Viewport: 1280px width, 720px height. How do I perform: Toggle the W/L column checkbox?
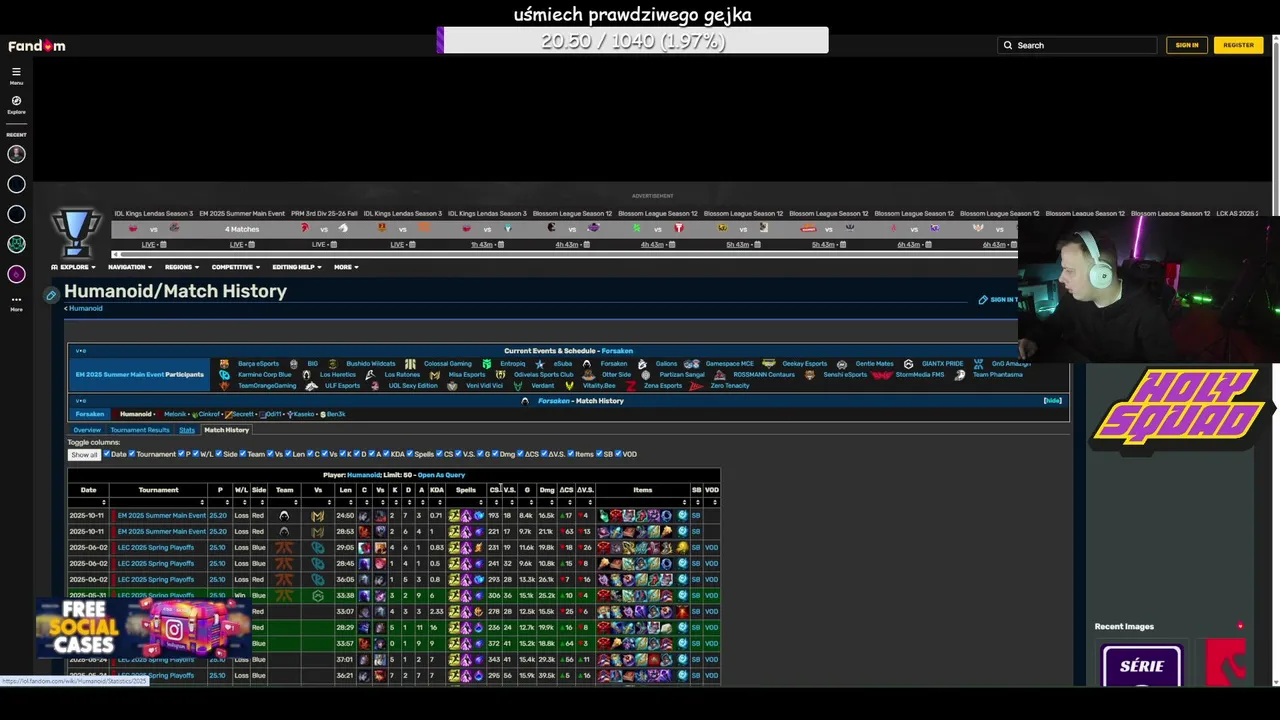pos(196,454)
